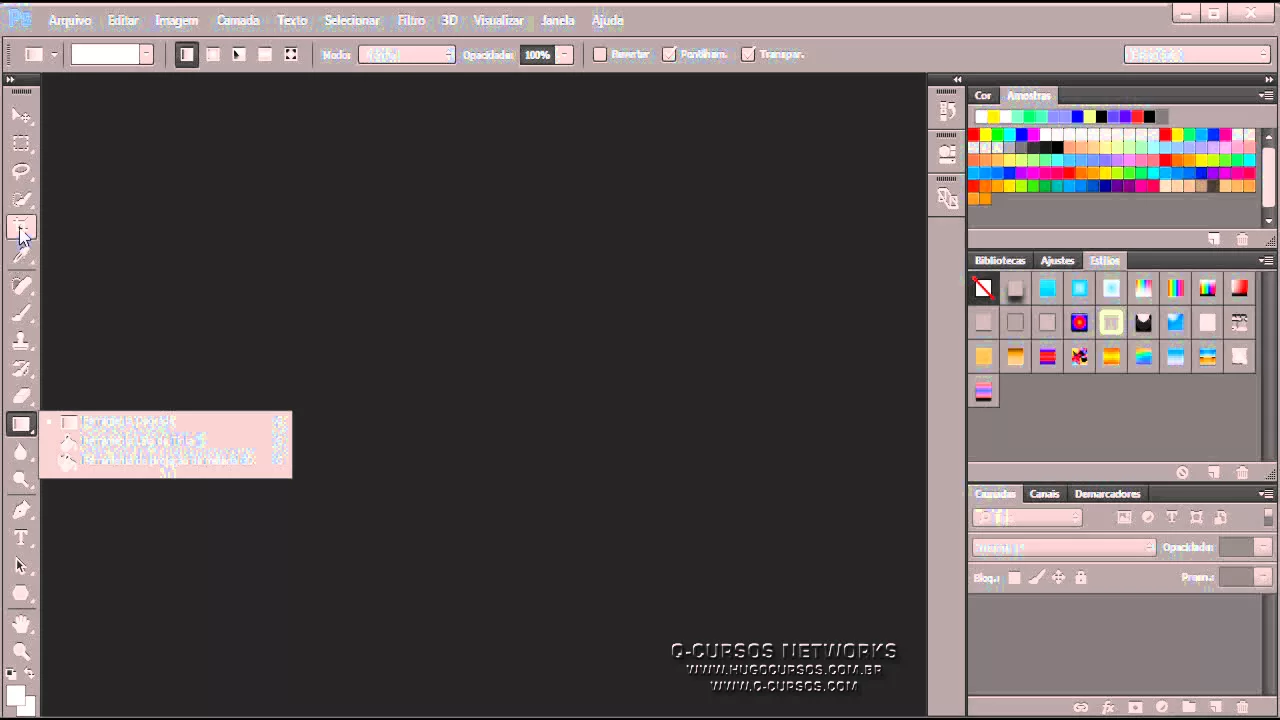
Task: Open the Bibliotecas tab
Action: pyautogui.click(x=1000, y=261)
